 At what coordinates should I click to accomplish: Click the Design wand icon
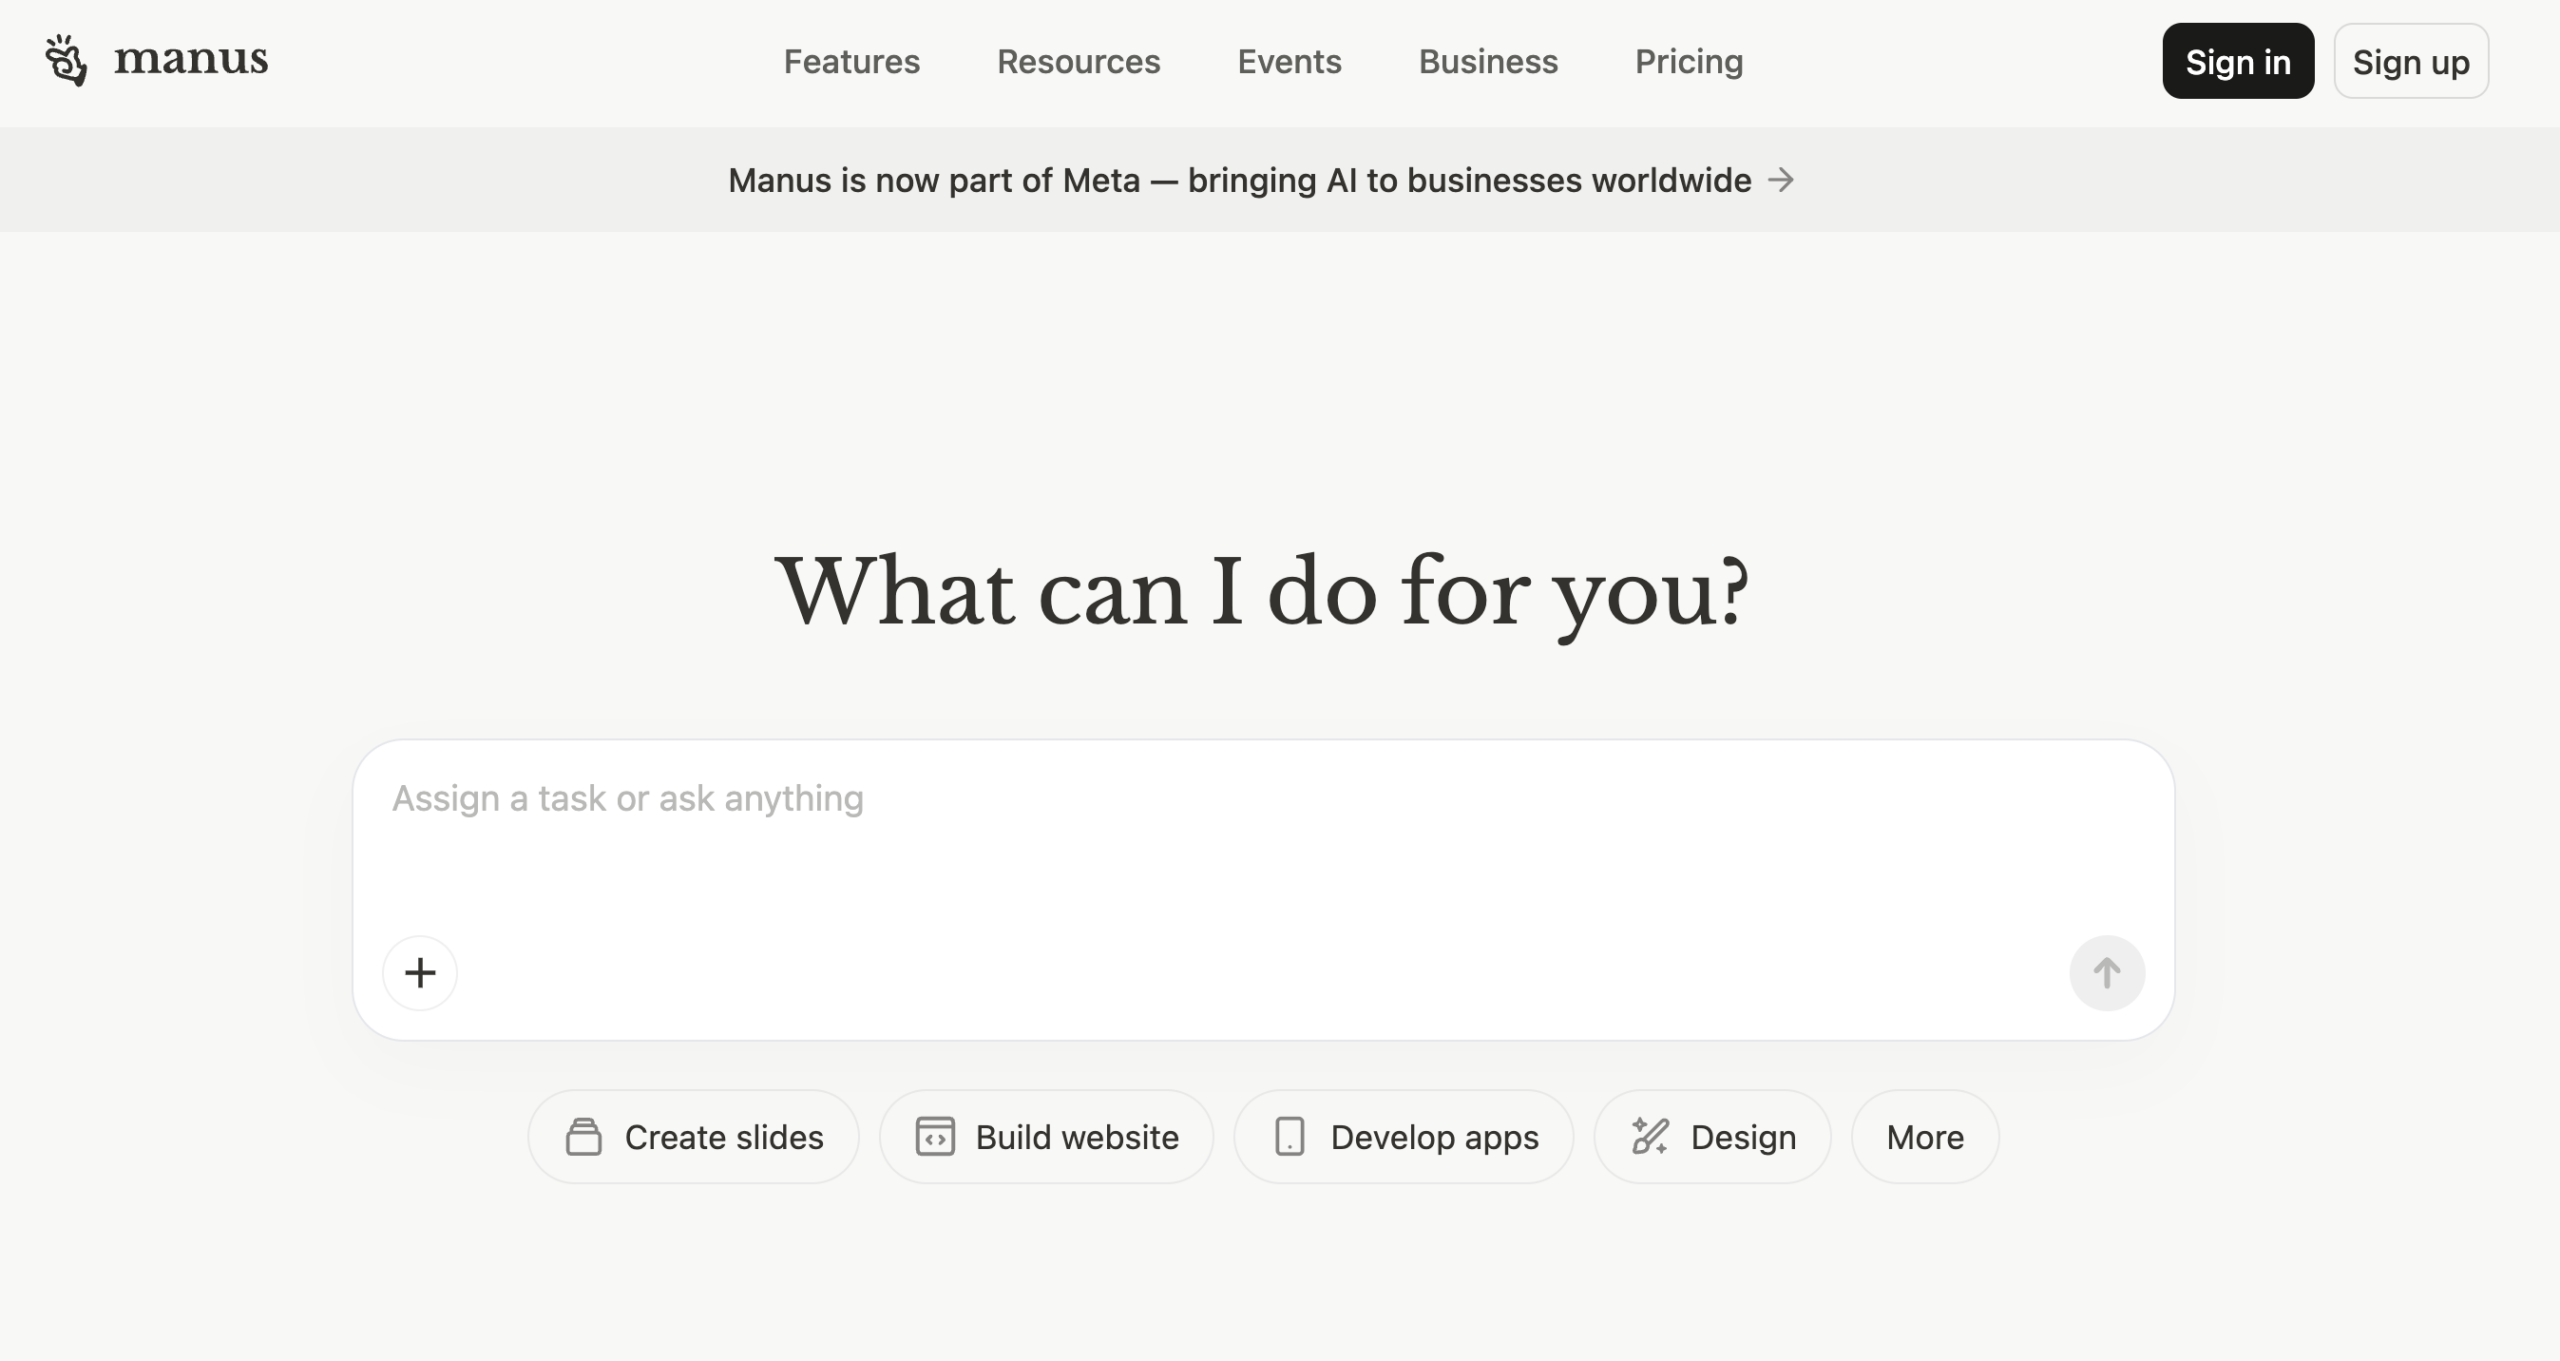(1650, 1137)
